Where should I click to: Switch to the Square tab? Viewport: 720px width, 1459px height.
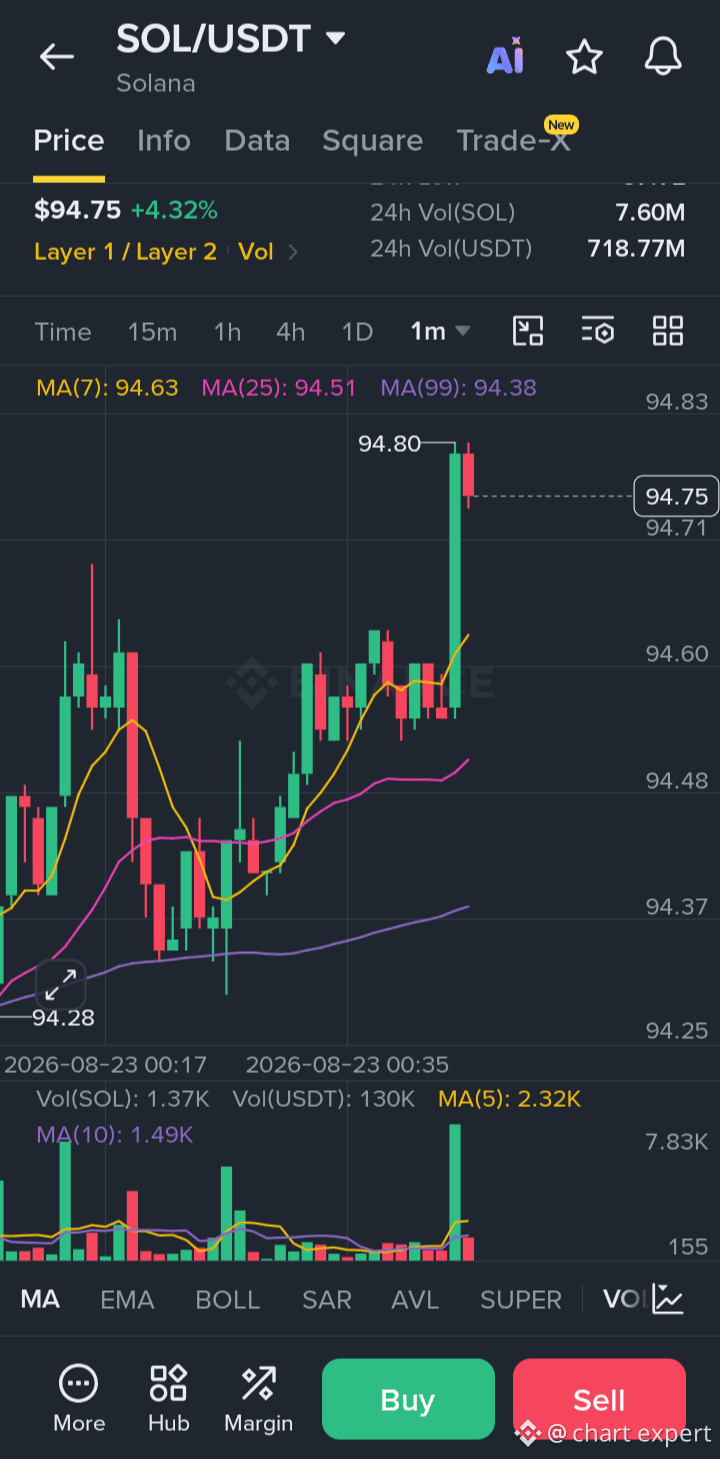pos(372,141)
